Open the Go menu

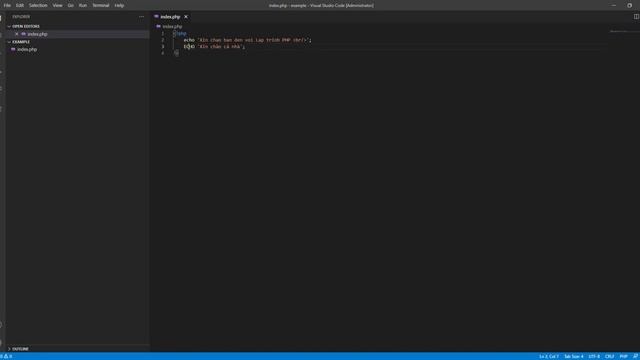[71, 5]
